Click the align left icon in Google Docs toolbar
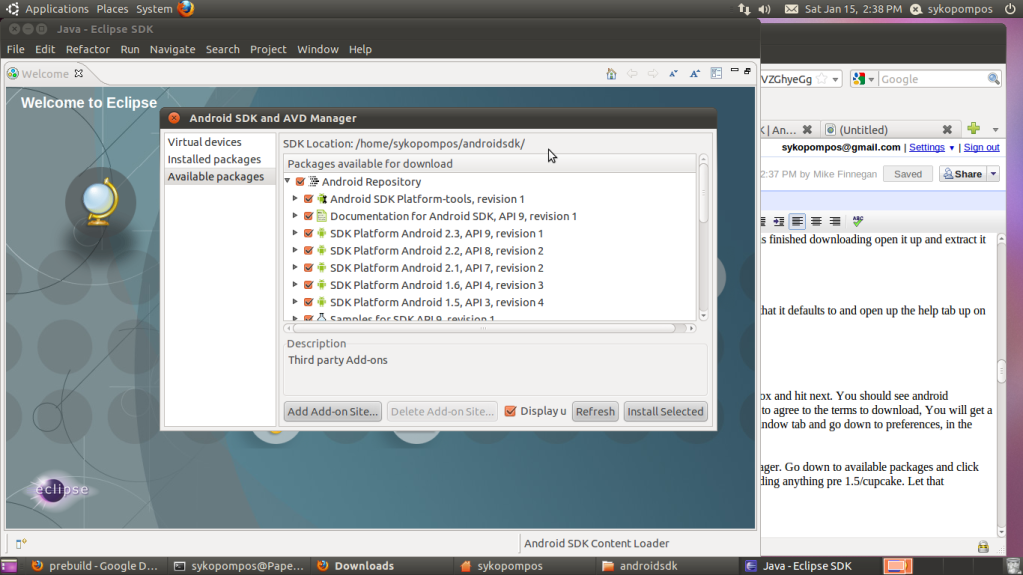 [x=797, y=221]
